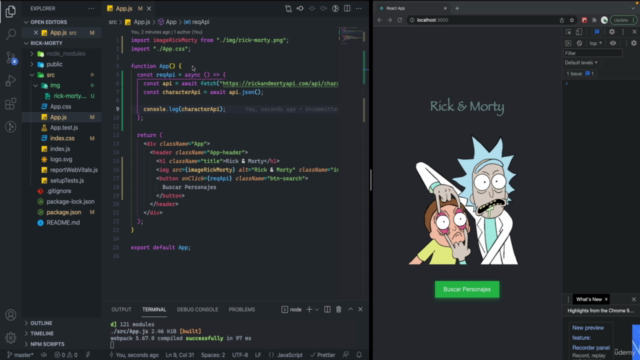This screenshot has height=360, width=640.
Task: Toggle the DevTools inspect element picker
Action: [568, 32]
